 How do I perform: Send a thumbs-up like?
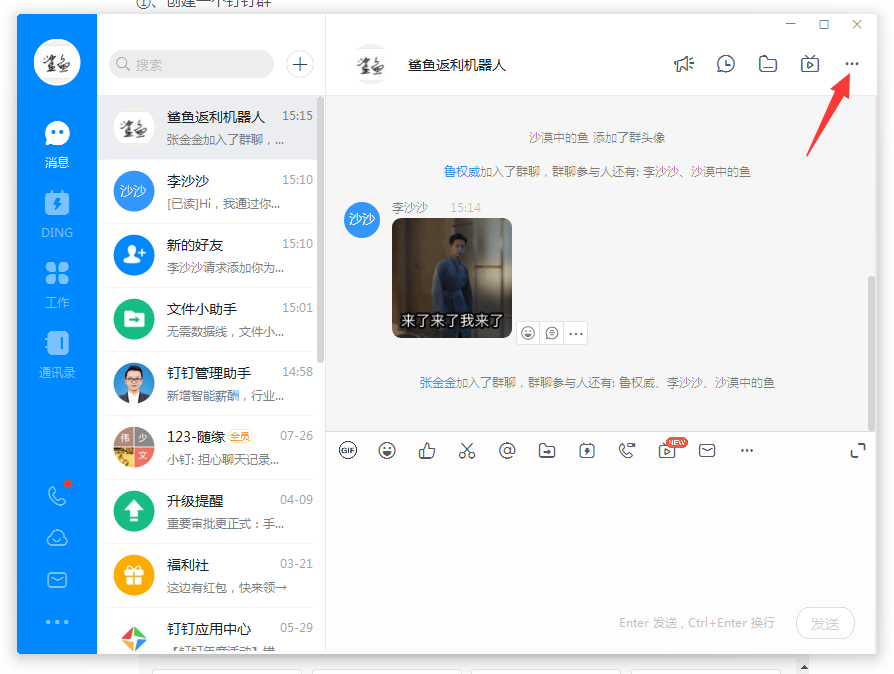[427, 450]
